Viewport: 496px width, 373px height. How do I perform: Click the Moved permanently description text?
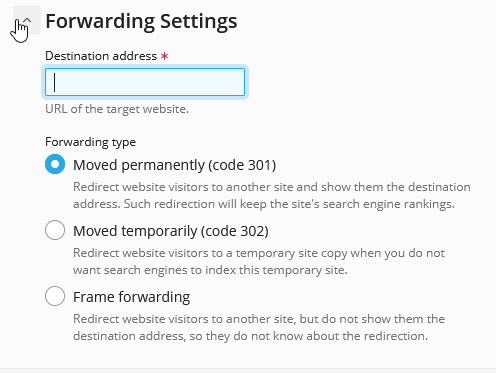pyautogui.click(x=272, y=195)
